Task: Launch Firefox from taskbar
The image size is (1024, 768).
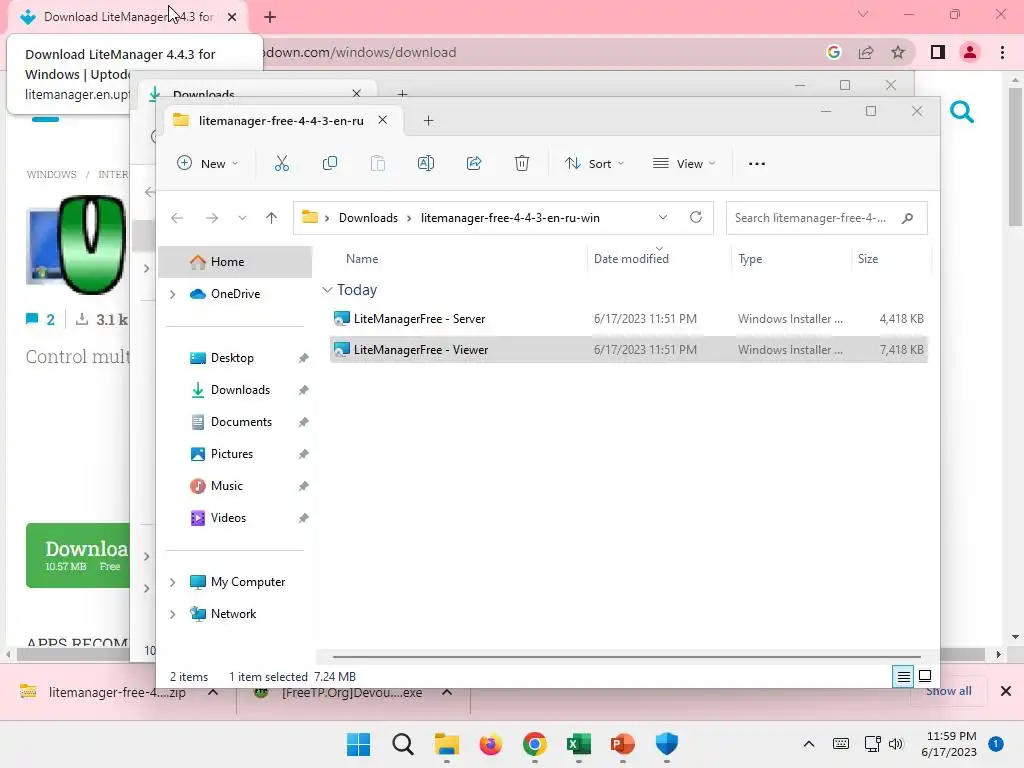Action: tap(490, 744)
